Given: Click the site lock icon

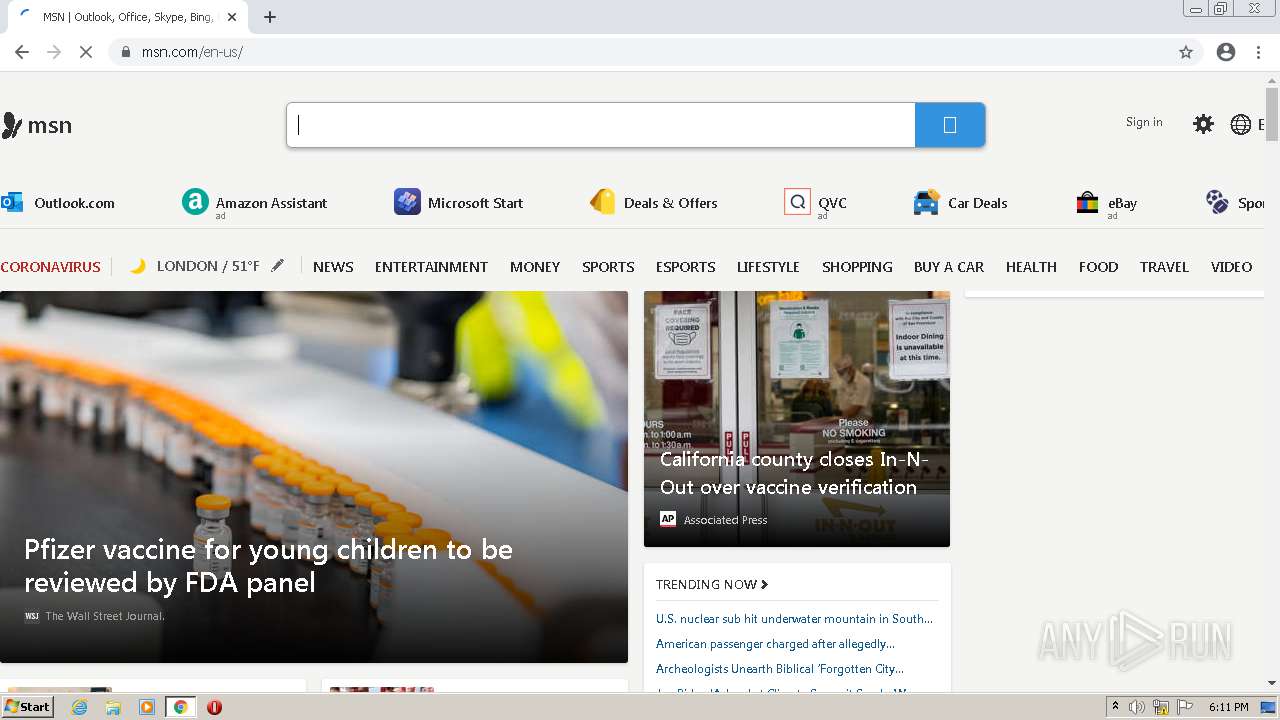Looking at the screenshot, I should tap(126, 52).
